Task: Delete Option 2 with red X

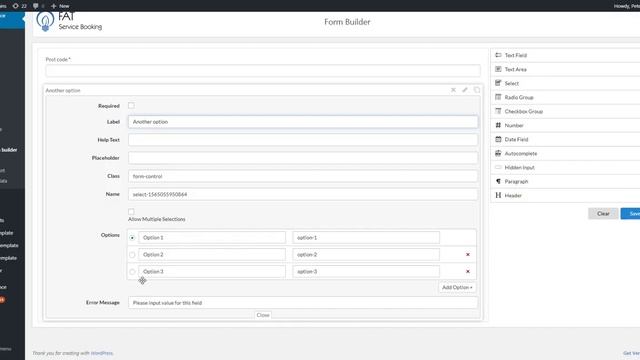Action: pyautogui.click(x=468, y=254)
